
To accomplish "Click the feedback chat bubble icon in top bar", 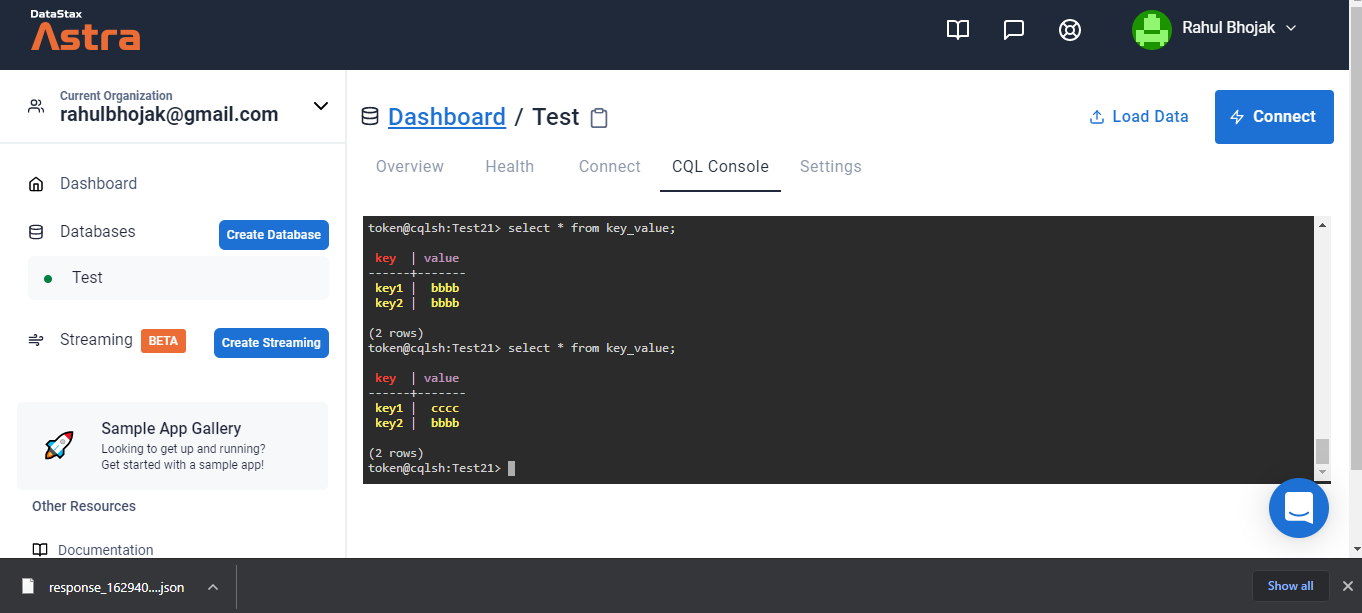I will (x=1013, y=30).
